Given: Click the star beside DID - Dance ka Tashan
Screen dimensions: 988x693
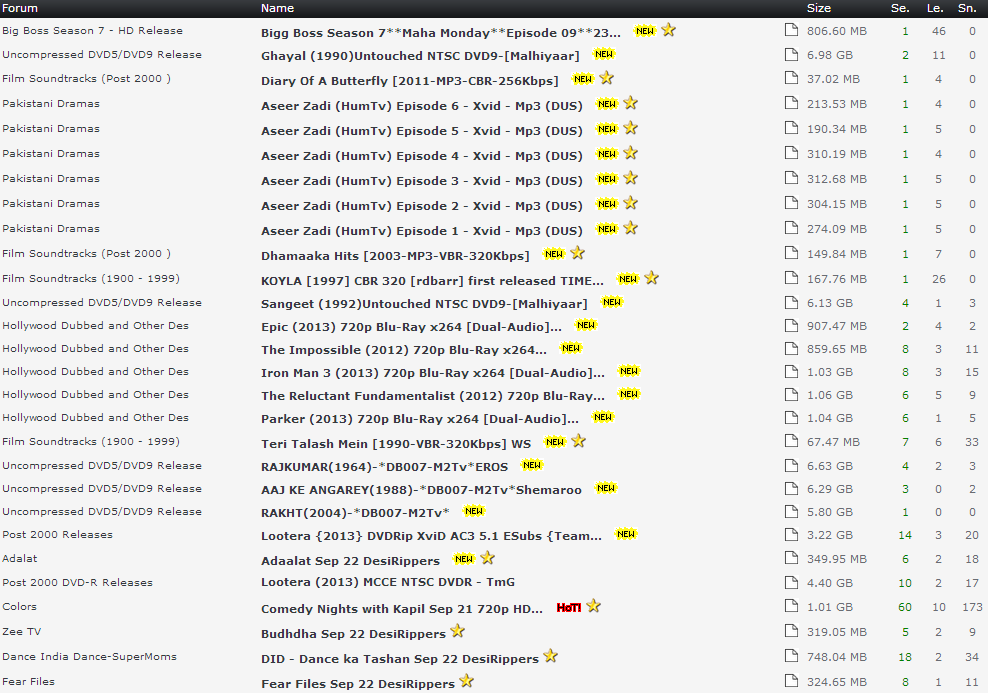Looking at the screenshot, I should (x=551, y=656).
